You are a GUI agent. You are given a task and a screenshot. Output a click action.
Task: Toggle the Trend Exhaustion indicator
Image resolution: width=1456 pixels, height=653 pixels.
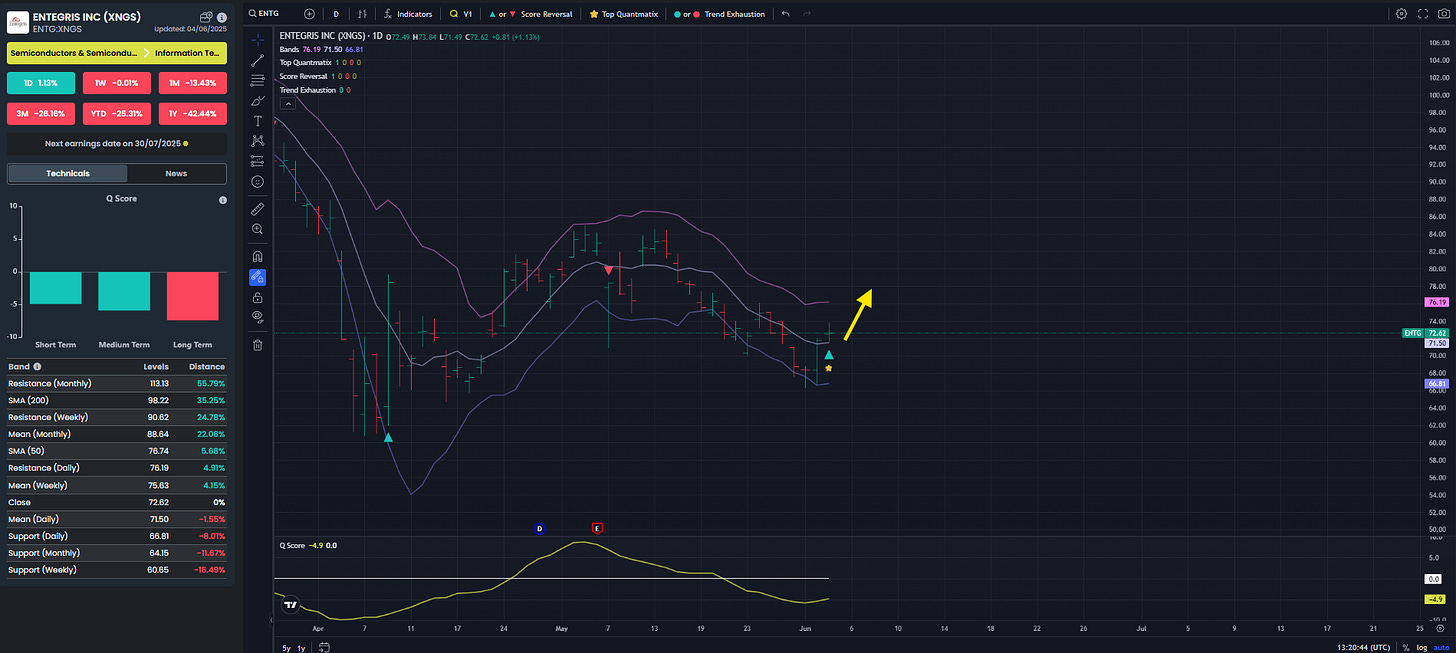[720, 14]
